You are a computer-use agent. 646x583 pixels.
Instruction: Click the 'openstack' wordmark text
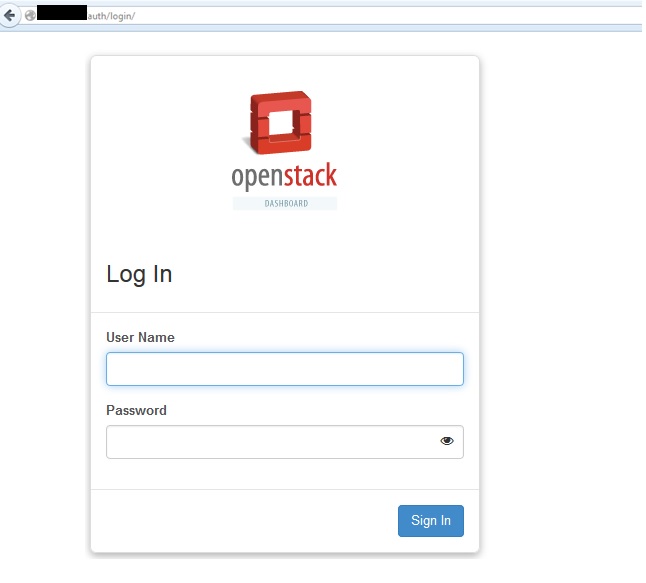click(284, 177)
